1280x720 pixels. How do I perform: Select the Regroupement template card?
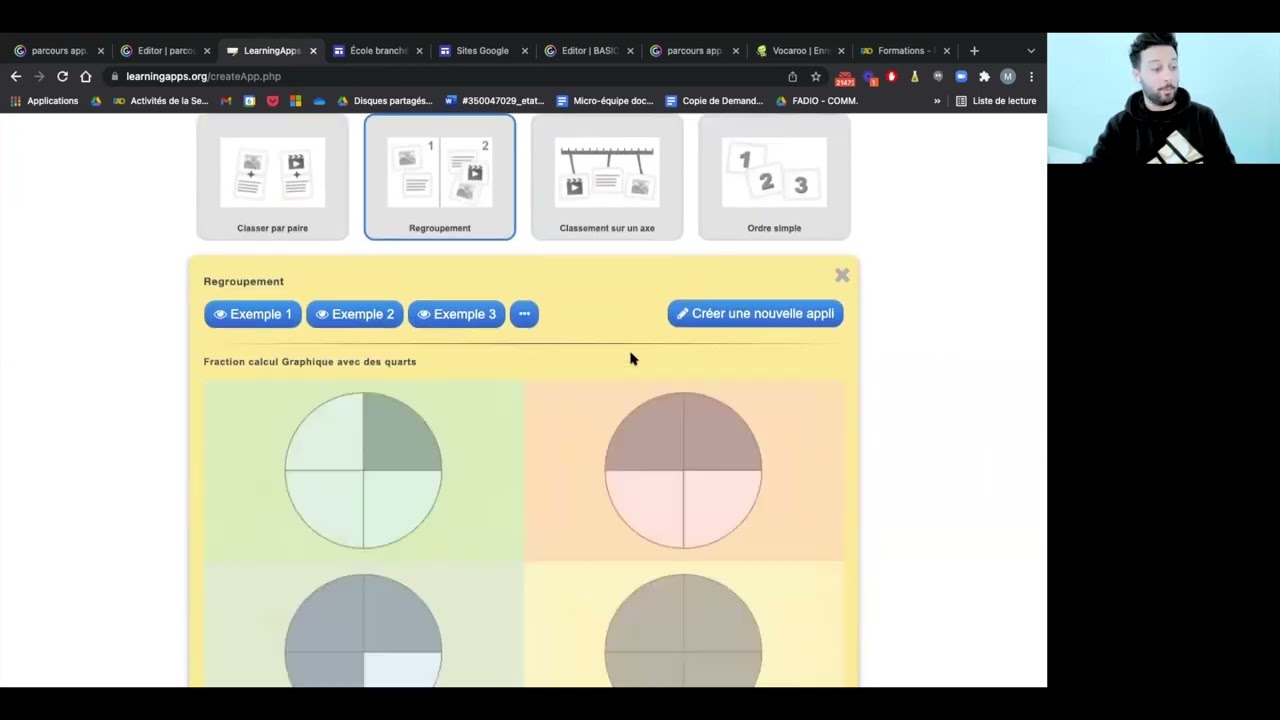point(440,177)
